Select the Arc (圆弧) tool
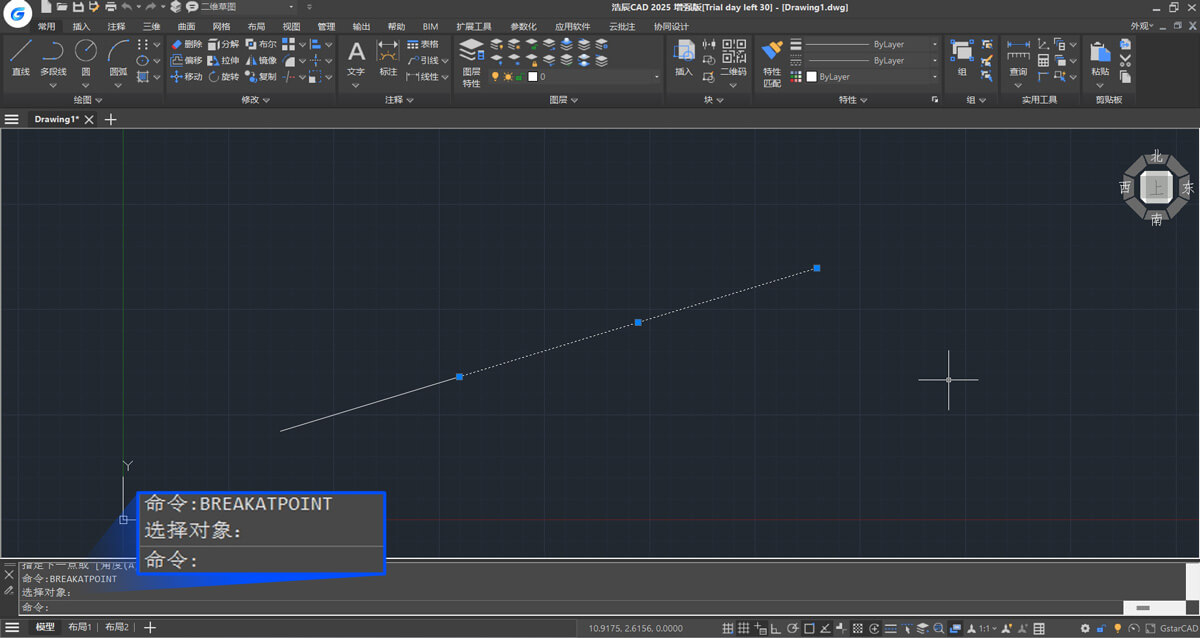The height and width of the screenshot is (638, 1200). [118, 58]
